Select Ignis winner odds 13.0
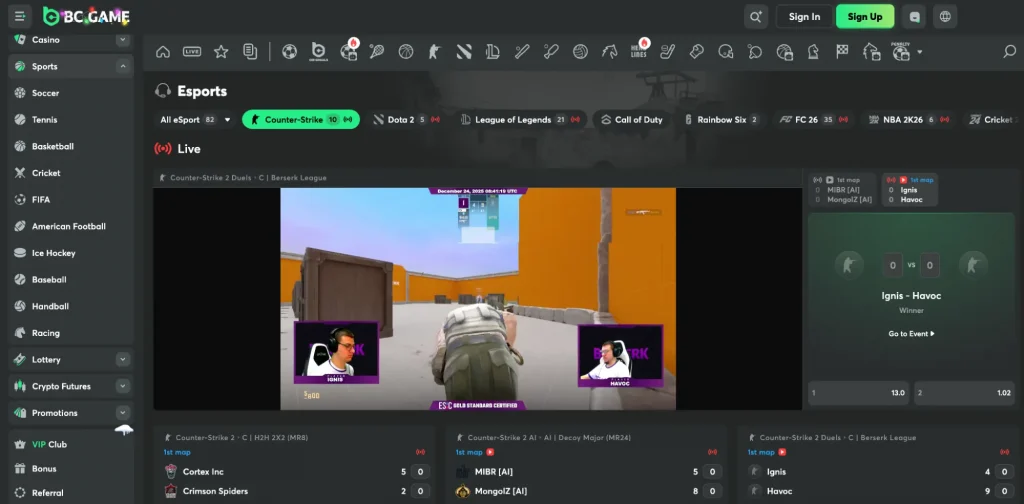Screen dimensions: 1024x504 pos(858,393)
